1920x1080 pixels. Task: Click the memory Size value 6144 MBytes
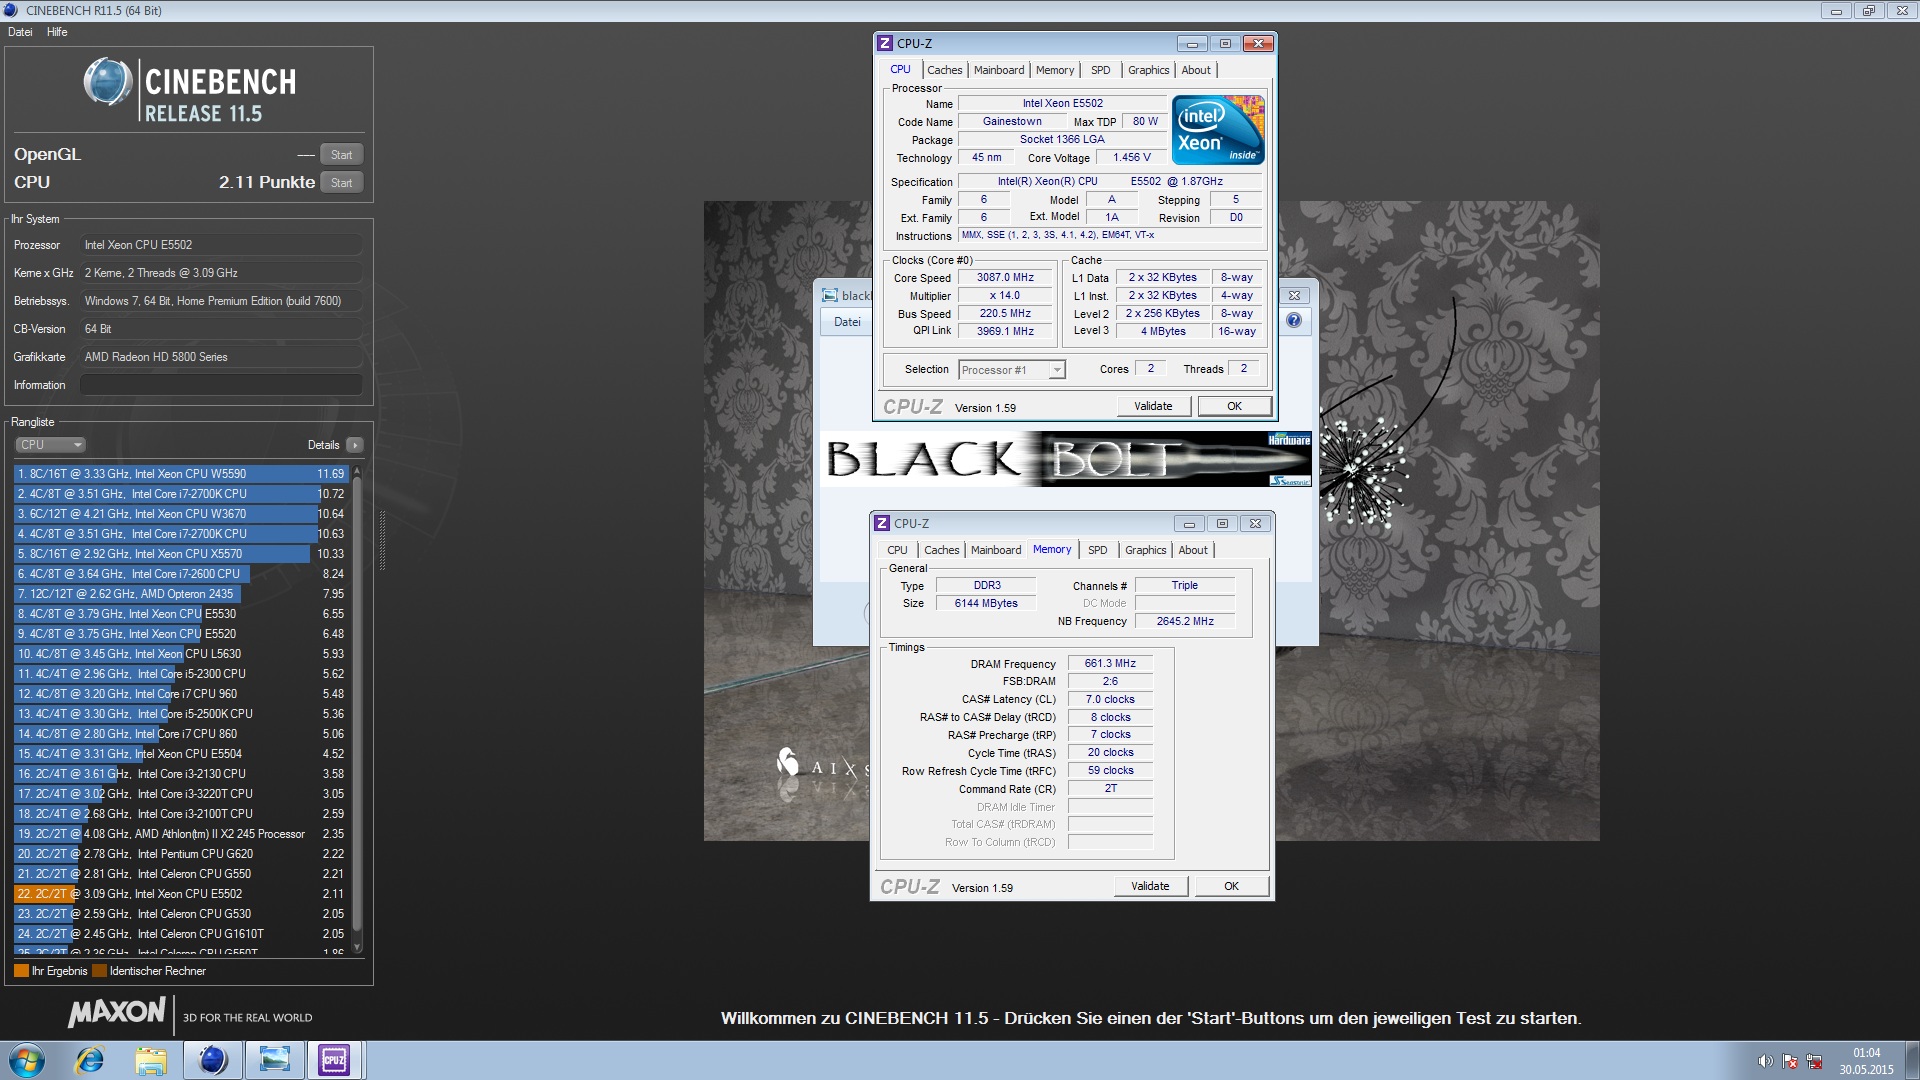(986, 604)
